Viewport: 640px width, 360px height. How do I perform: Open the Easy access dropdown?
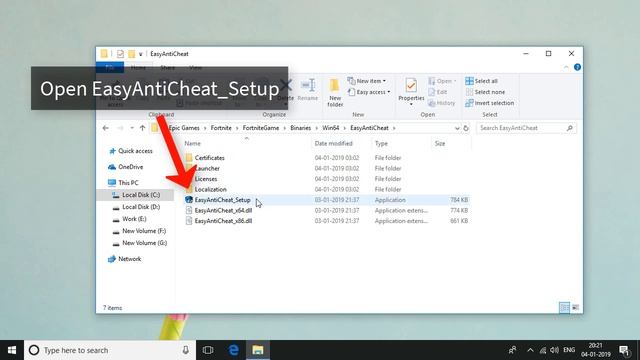pyautogui.click(x=369, y=92)
